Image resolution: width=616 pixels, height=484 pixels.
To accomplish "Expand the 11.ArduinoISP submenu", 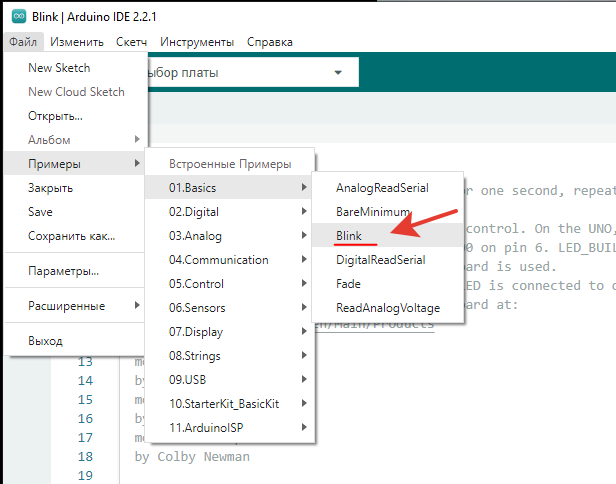I will pyautogui.click(x=230, y=427).
